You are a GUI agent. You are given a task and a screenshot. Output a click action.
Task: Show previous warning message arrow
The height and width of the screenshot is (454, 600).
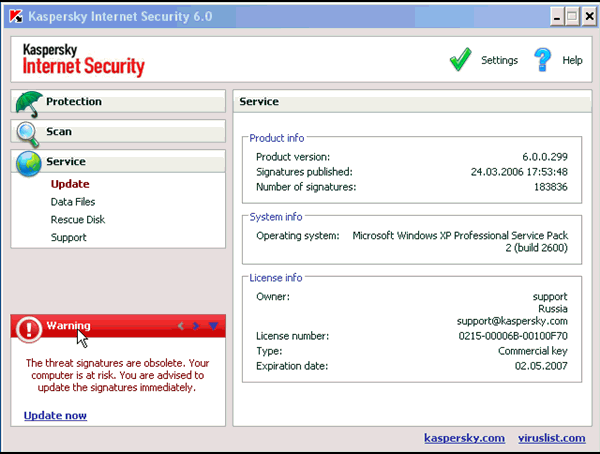pos(181,326)
